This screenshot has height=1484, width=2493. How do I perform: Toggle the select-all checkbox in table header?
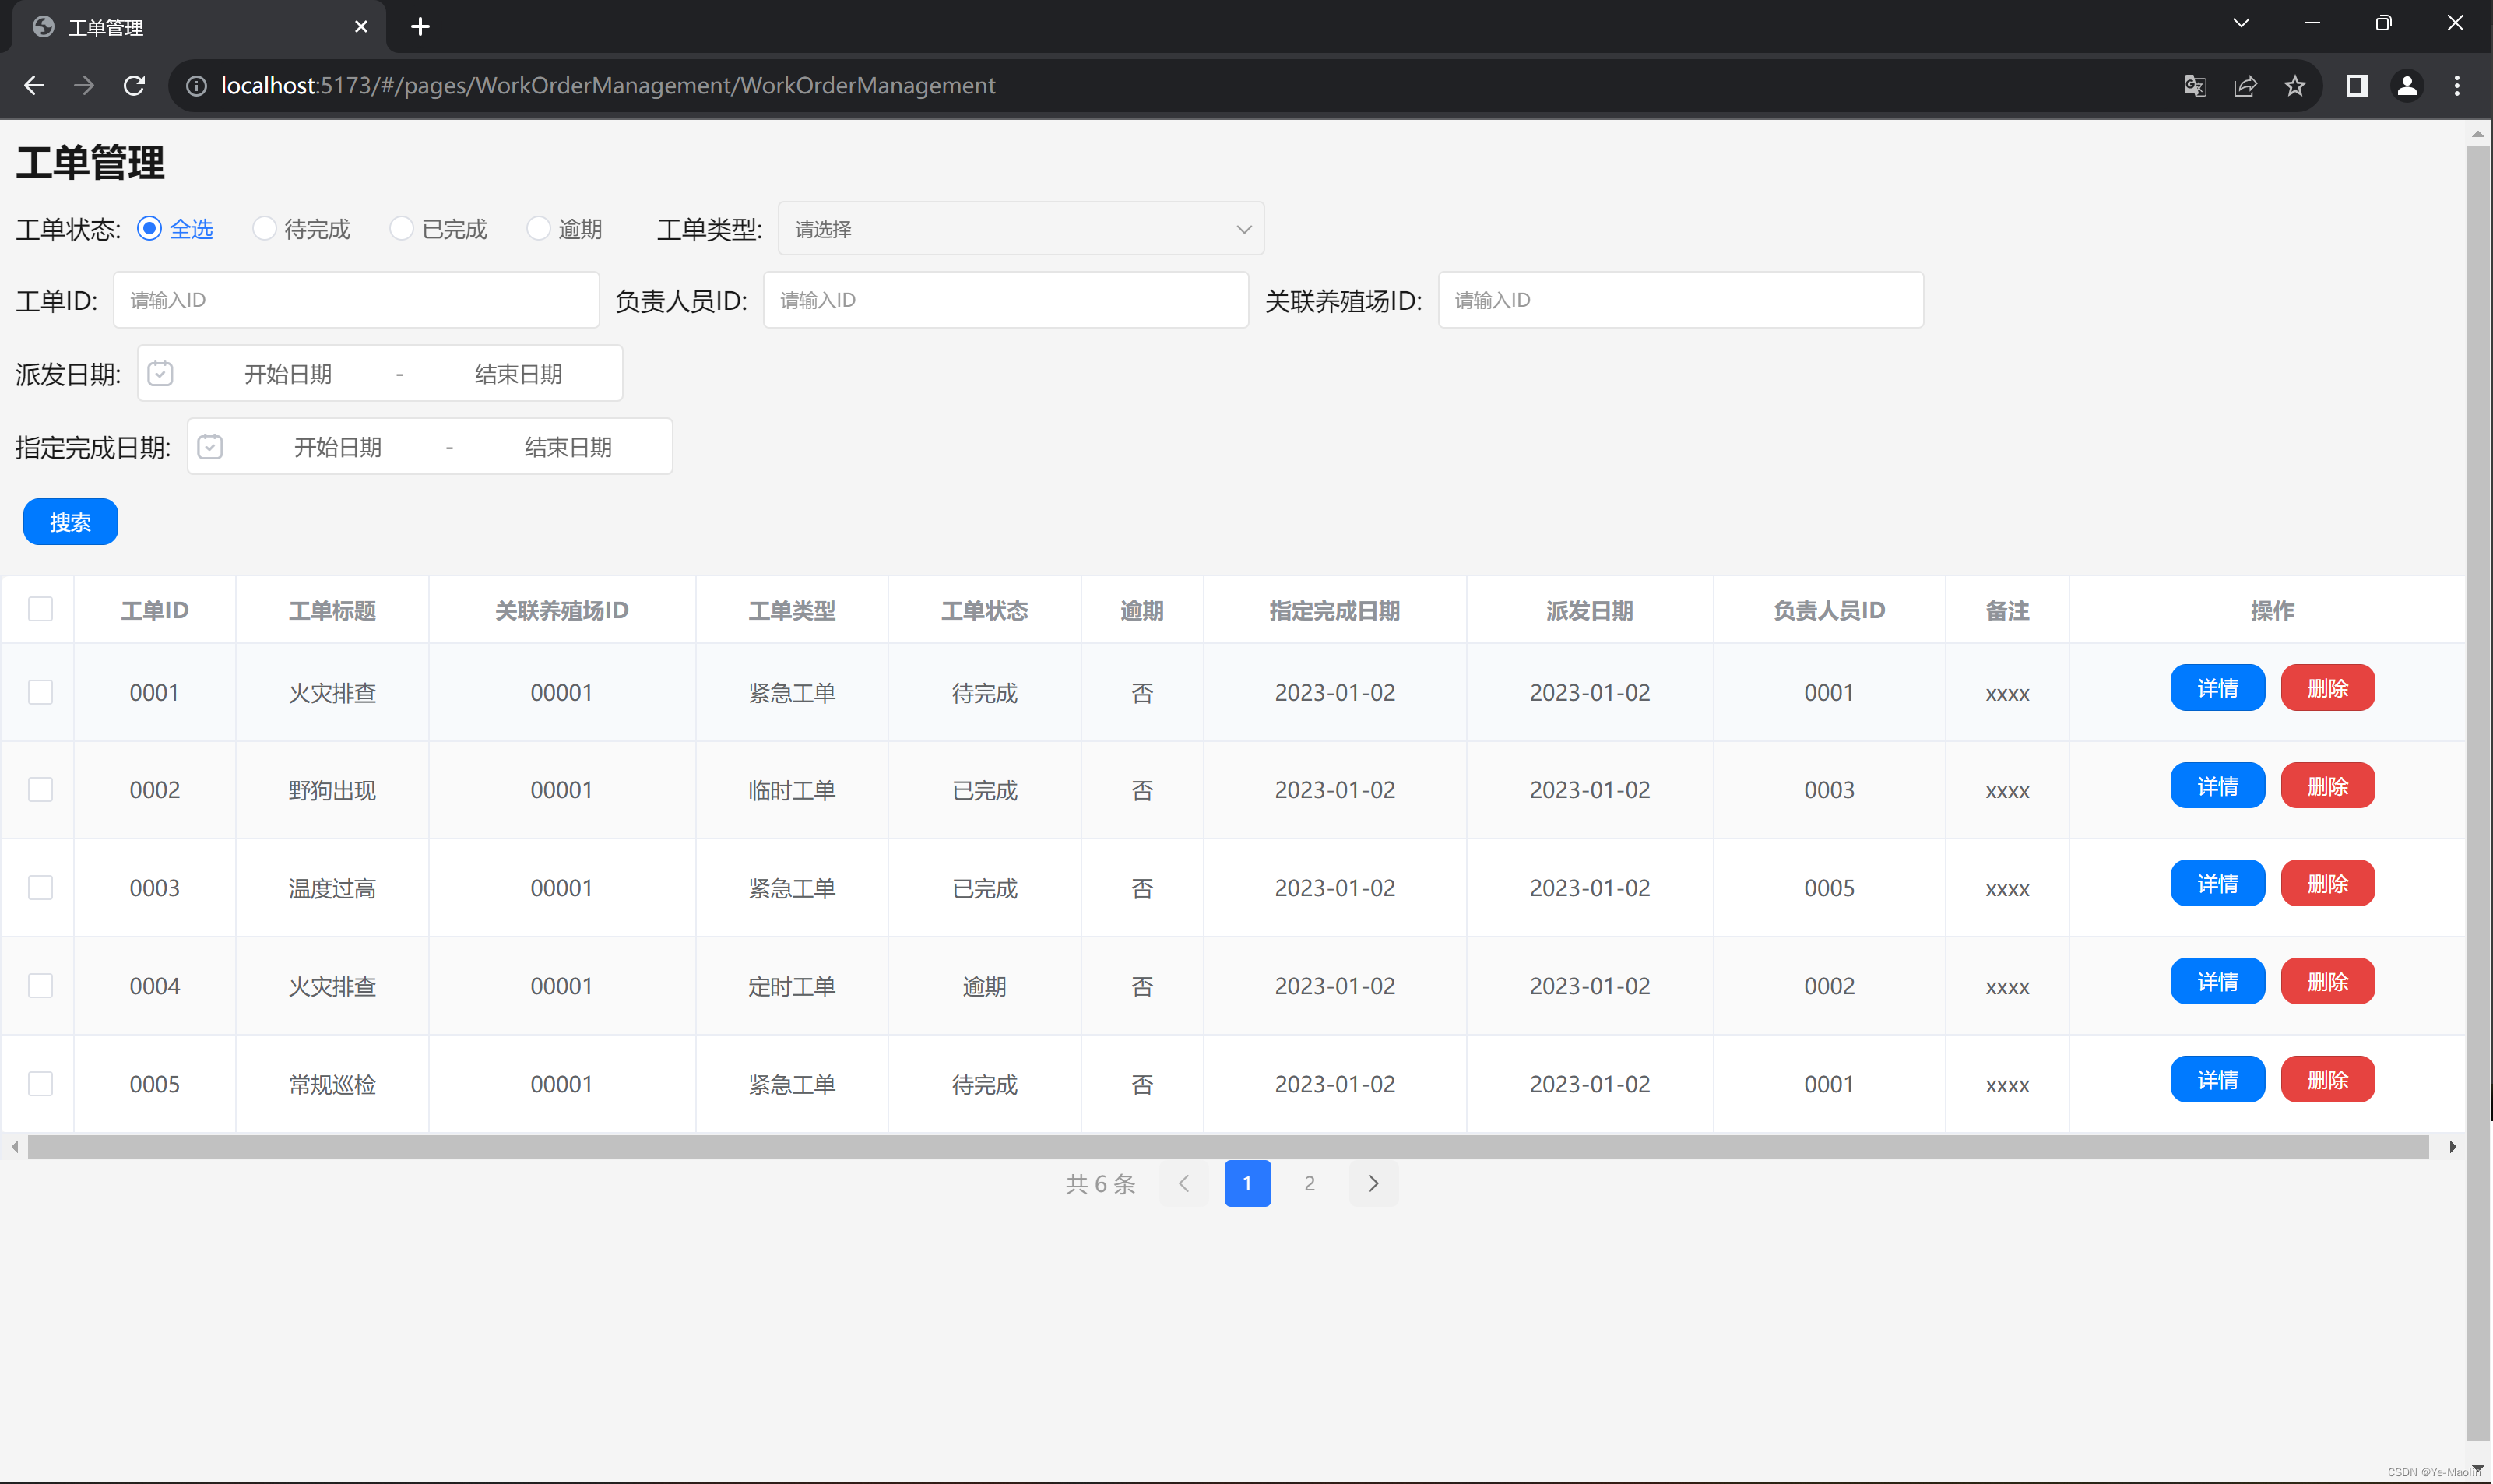click(41, 609)
